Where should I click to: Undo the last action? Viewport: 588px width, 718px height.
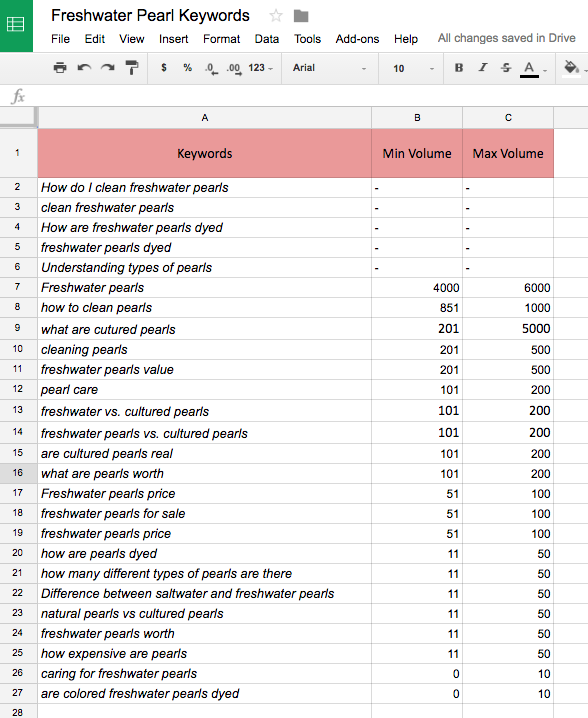click(84, 68)
